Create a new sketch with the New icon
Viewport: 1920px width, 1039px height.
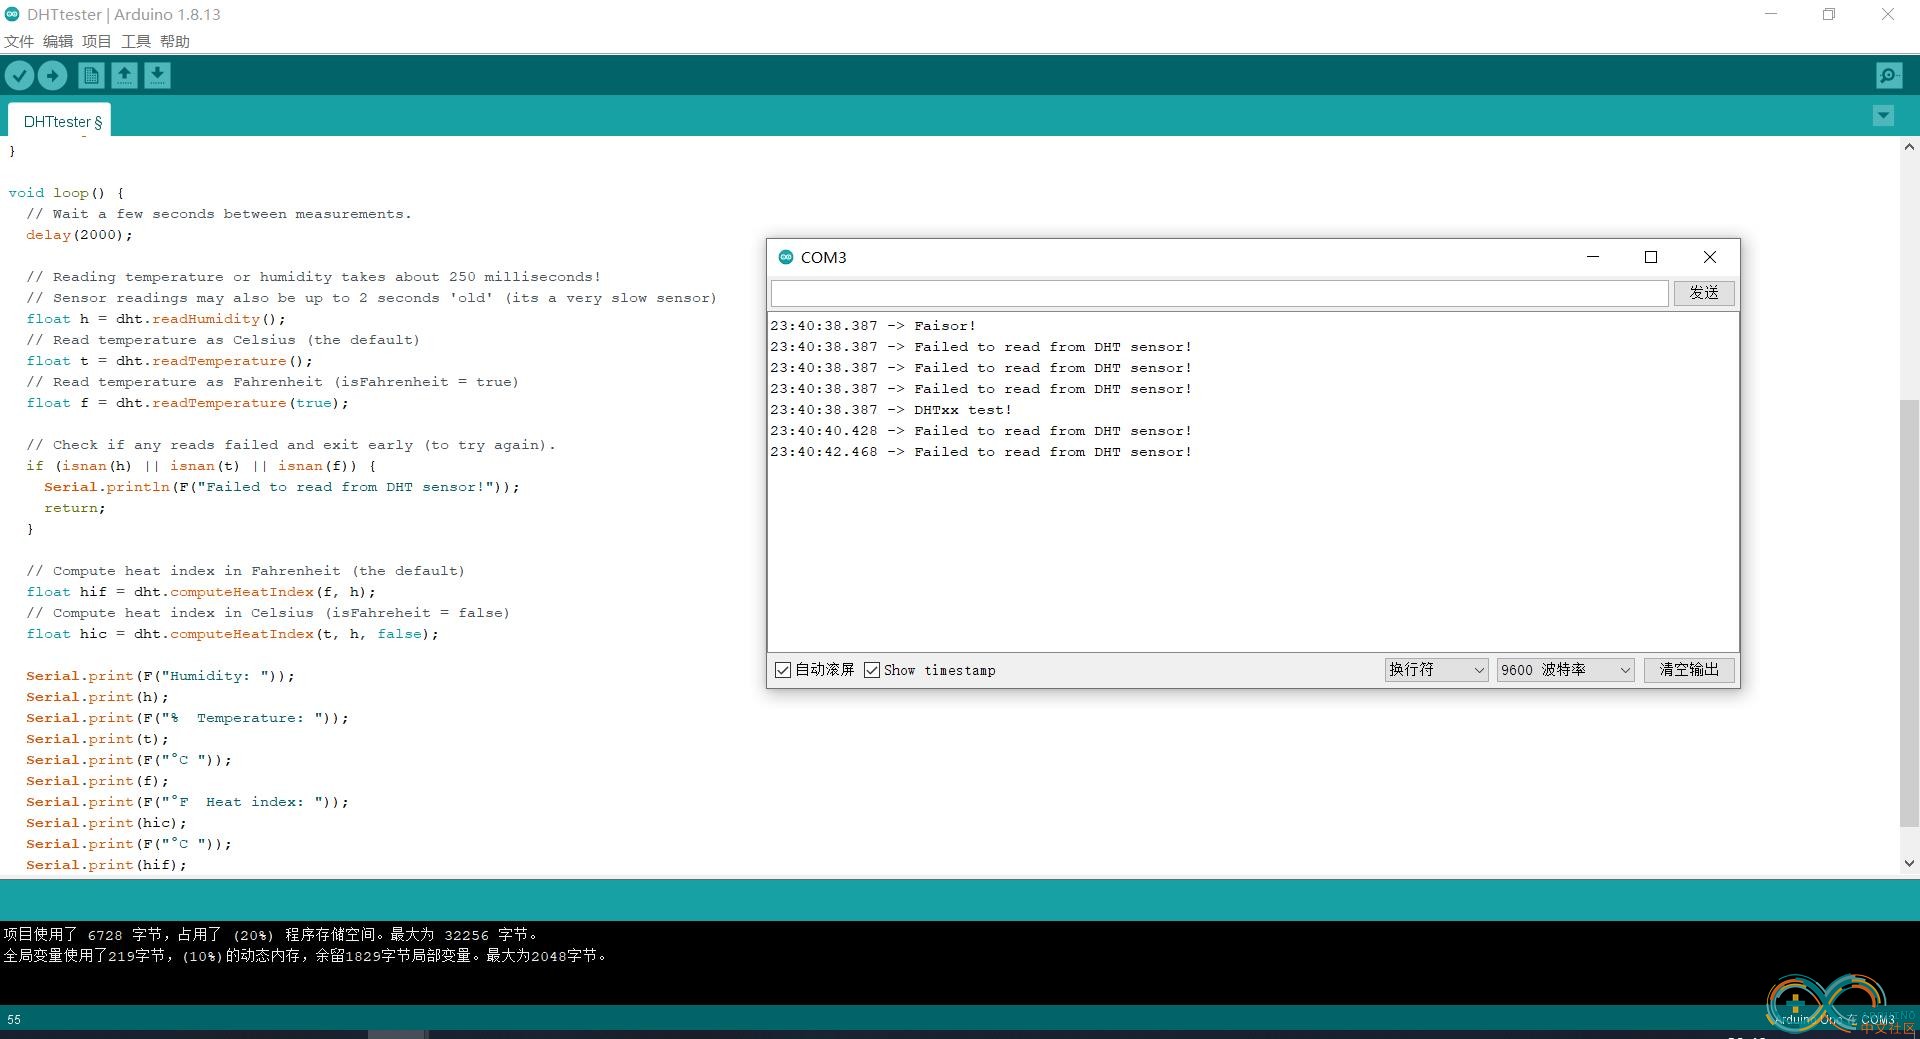click(x=91, y=75)
